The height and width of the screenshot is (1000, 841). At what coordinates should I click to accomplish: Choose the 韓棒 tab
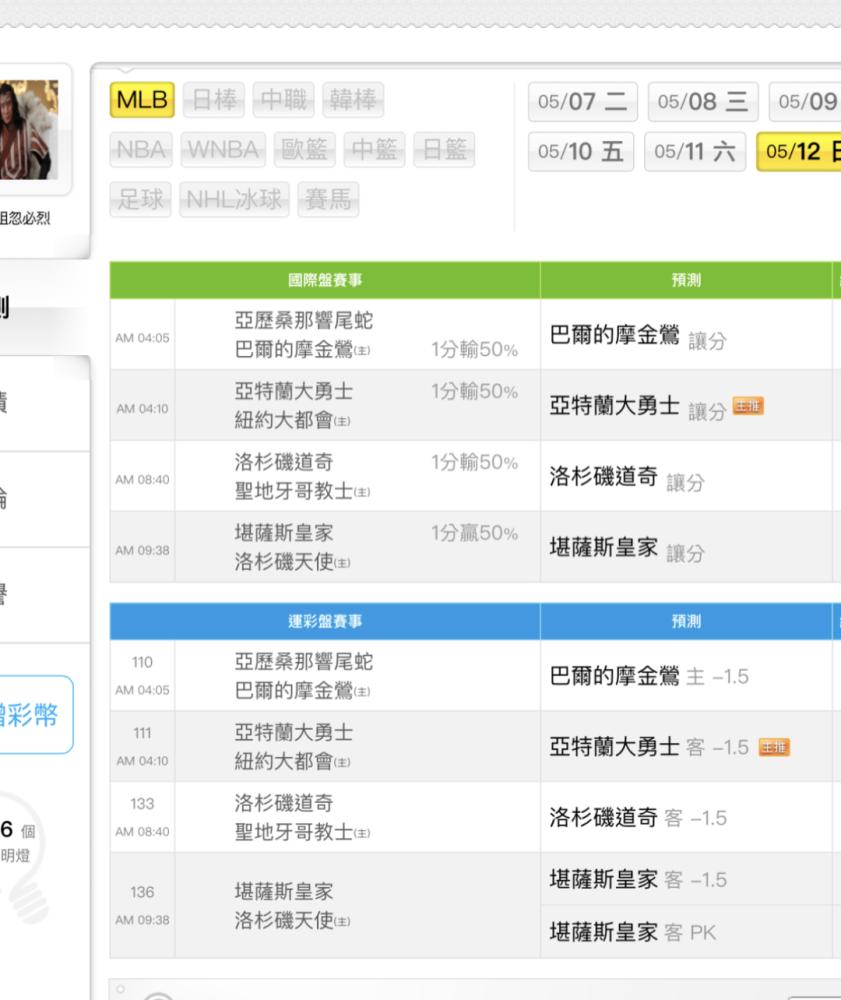tap(353, 100)
